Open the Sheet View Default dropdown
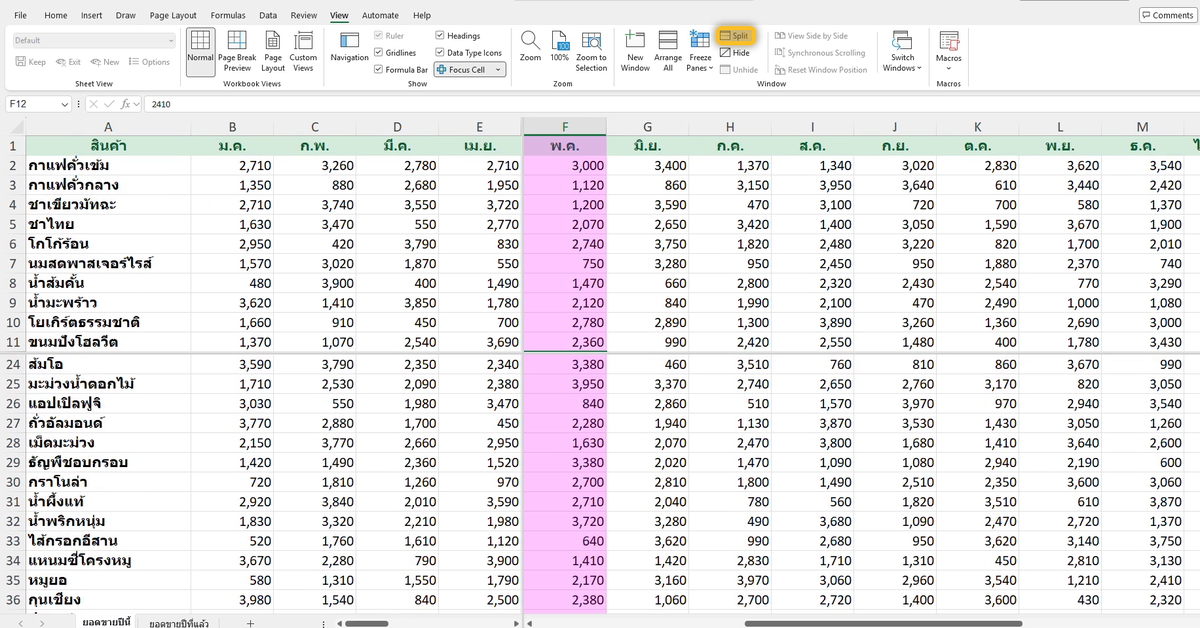 click(94, 41)
